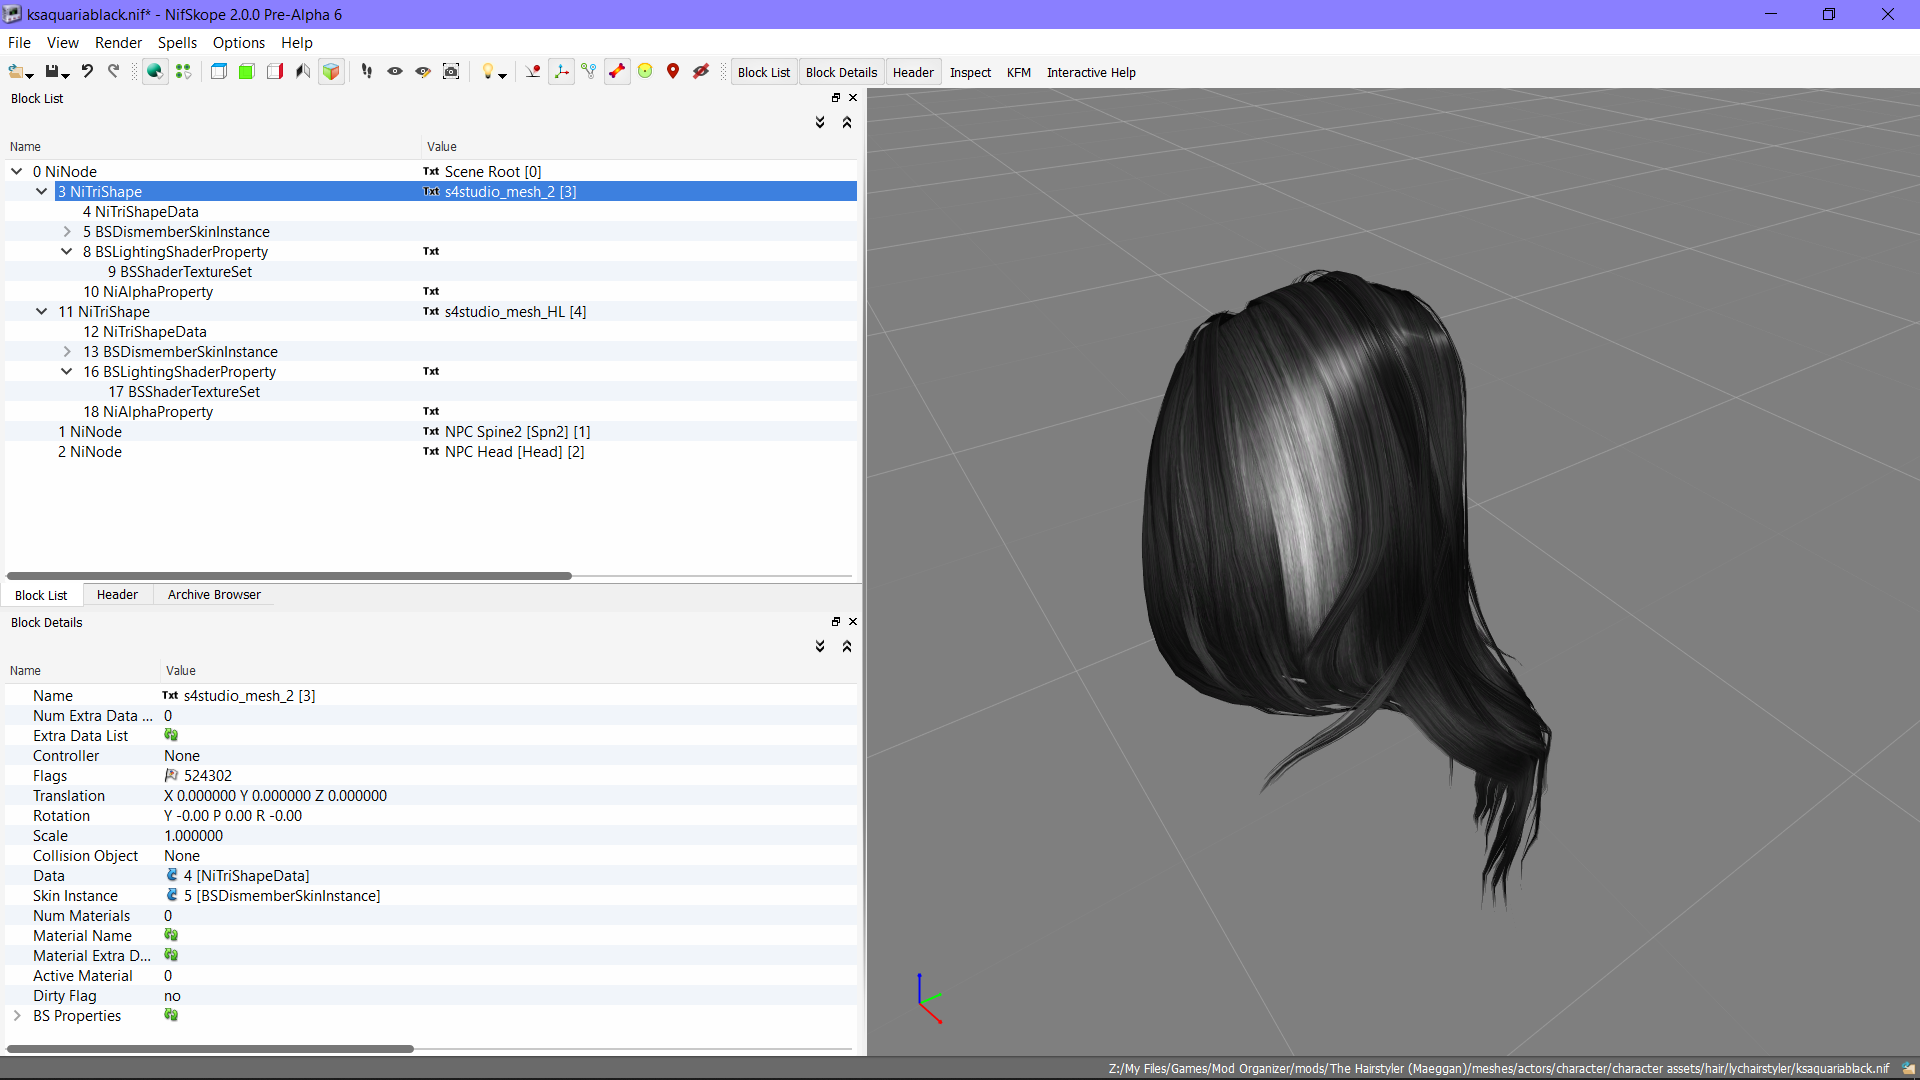The width and height of the screenshot is (1920, 1080).
Task: Switch to the Header bottom tab
Action: 117,595
